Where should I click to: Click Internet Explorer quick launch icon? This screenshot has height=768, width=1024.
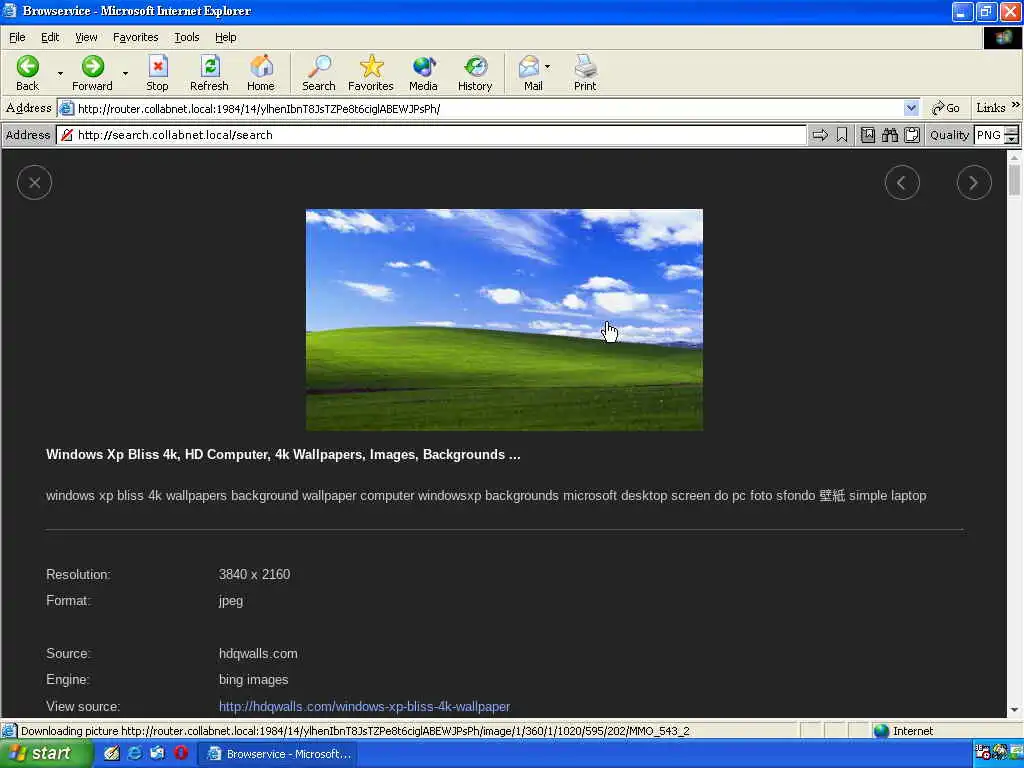[135, 753]
